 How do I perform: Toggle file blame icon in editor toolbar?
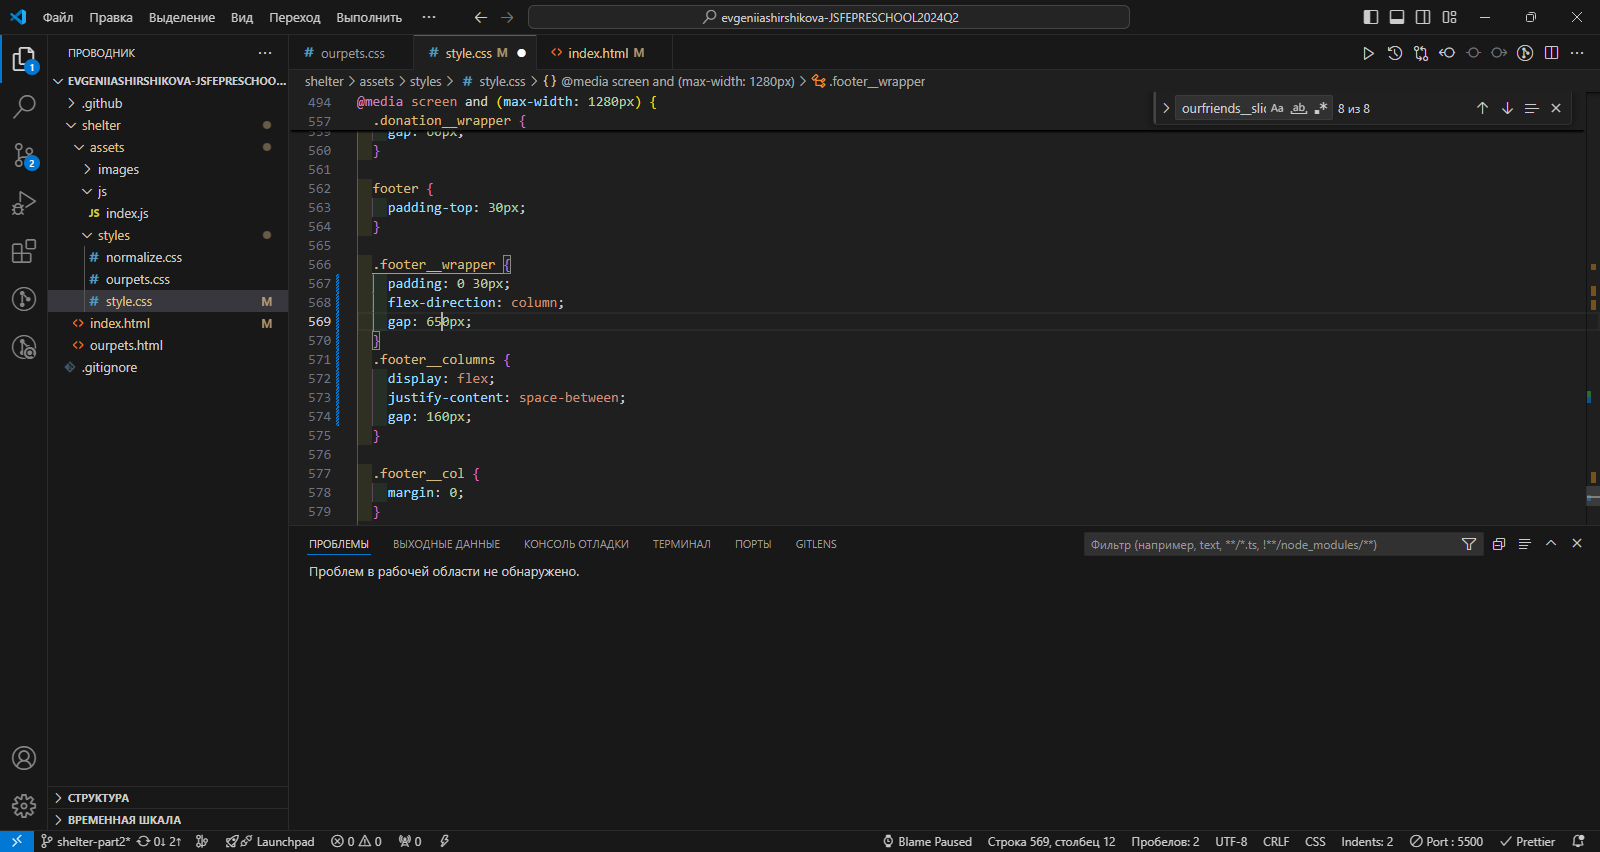click(x=1525, y=53)
